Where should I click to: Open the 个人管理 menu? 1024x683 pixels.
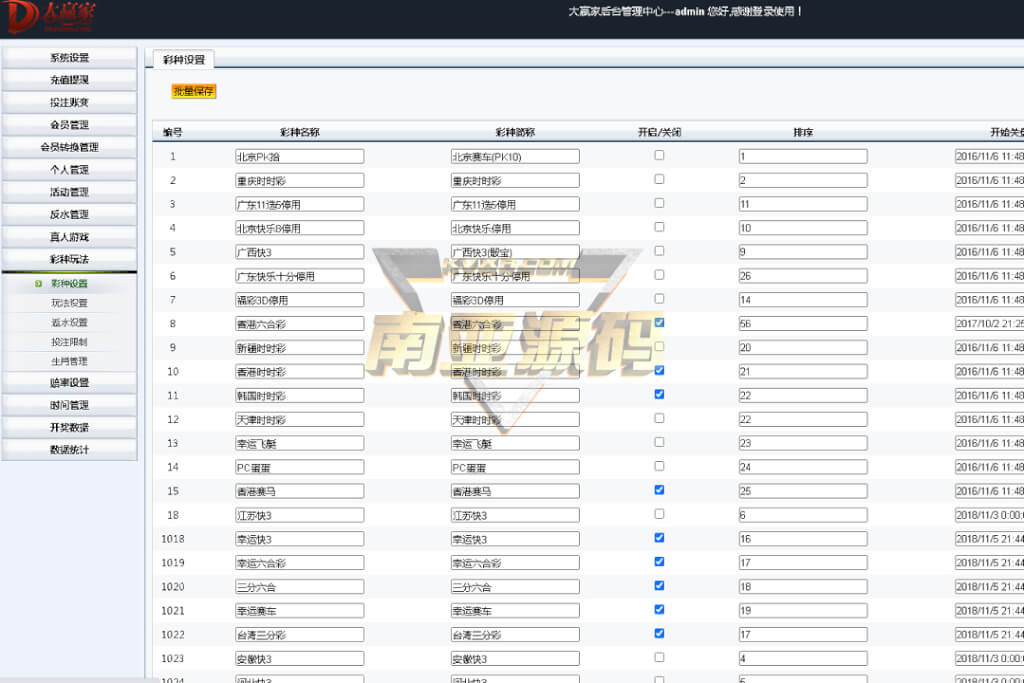(69, 170)
